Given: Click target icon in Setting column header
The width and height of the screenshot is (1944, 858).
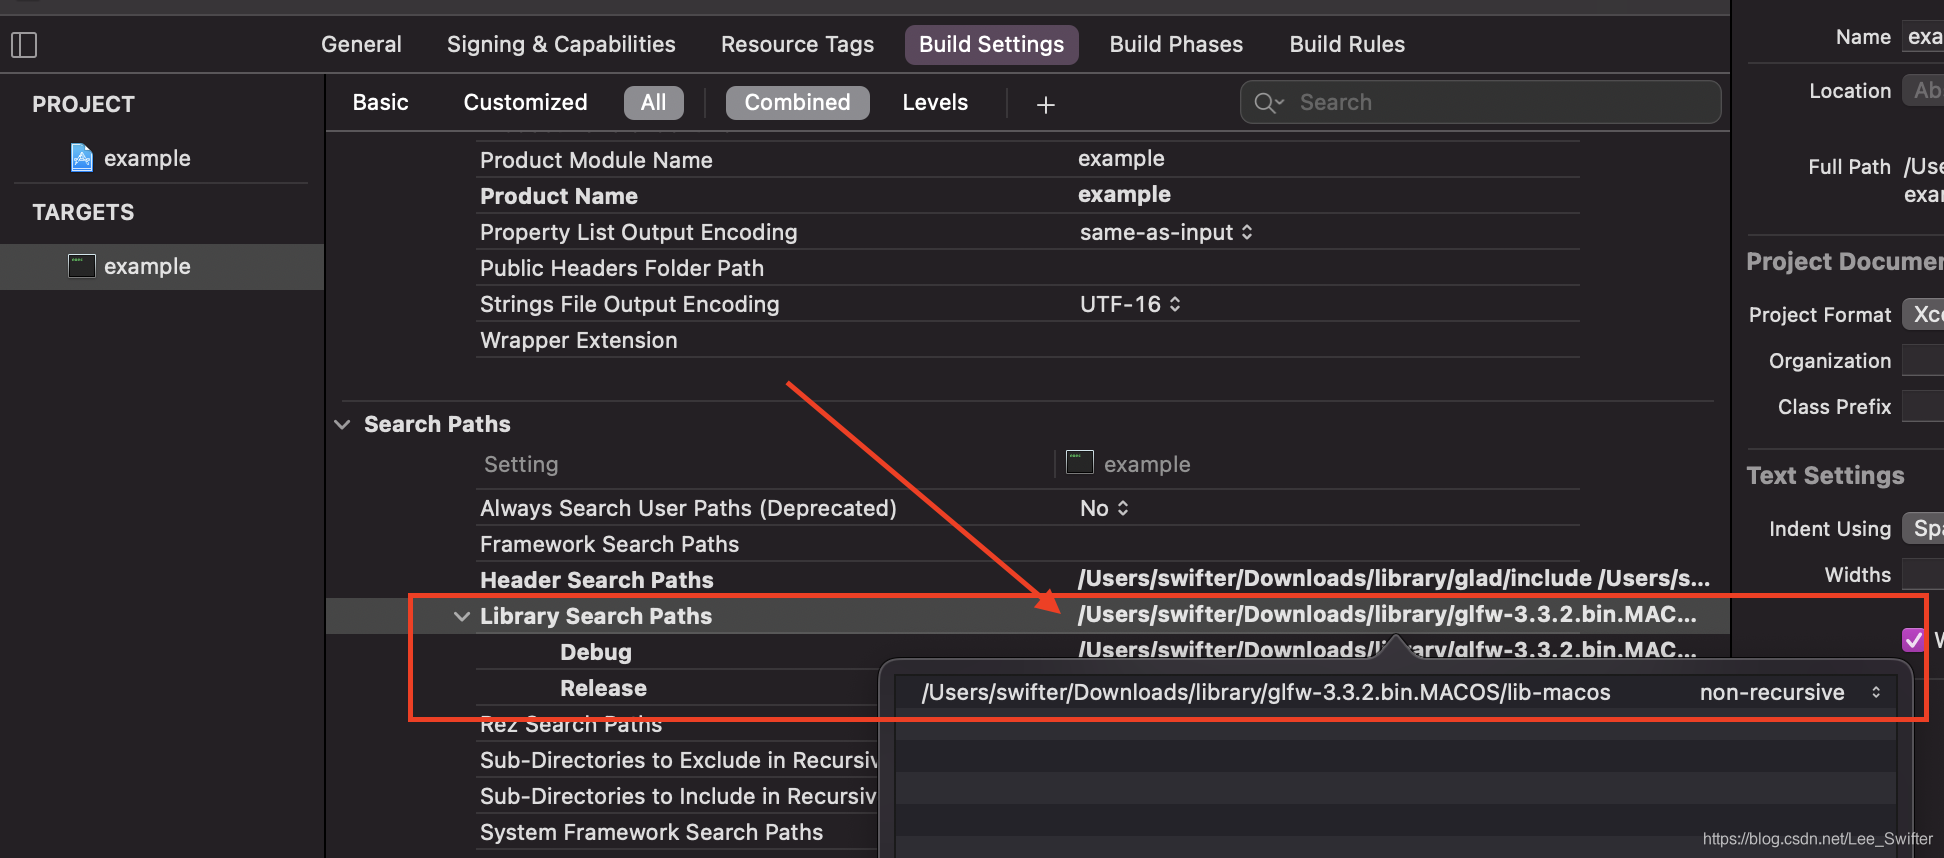Looking at the screenshot, I should pos(1080,462).
